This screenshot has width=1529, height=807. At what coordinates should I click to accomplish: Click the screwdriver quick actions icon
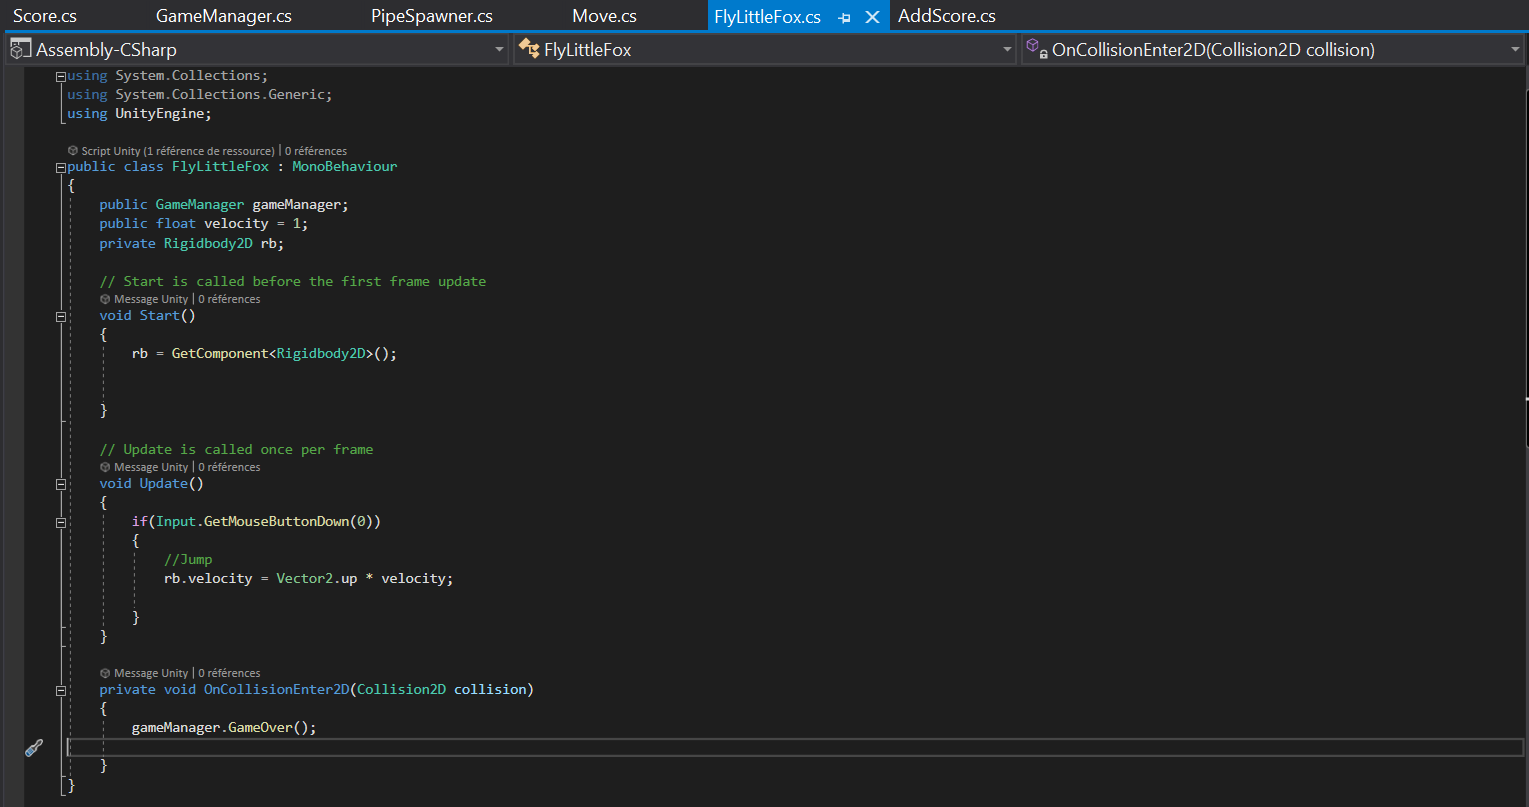click(x=34, y=747)
